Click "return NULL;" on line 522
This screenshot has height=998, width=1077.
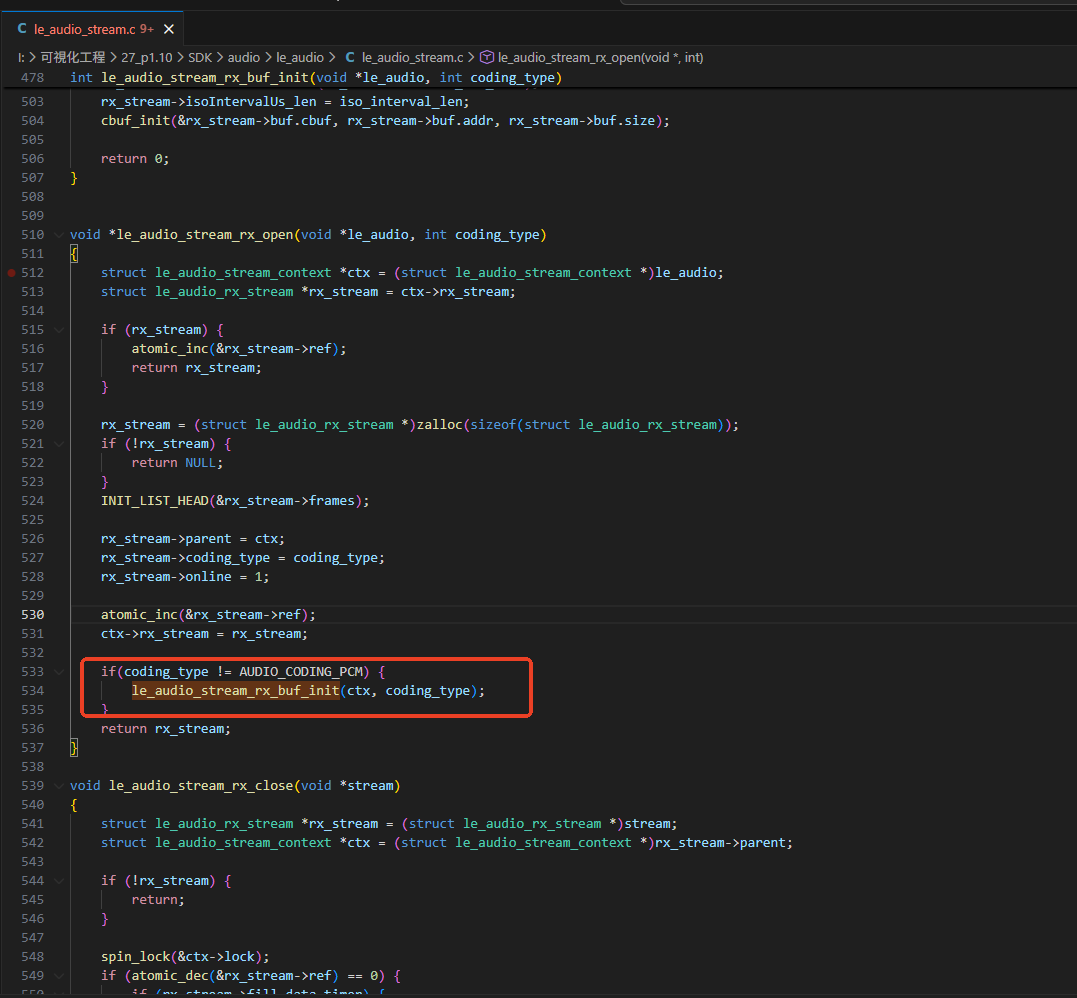pos(177,463)
